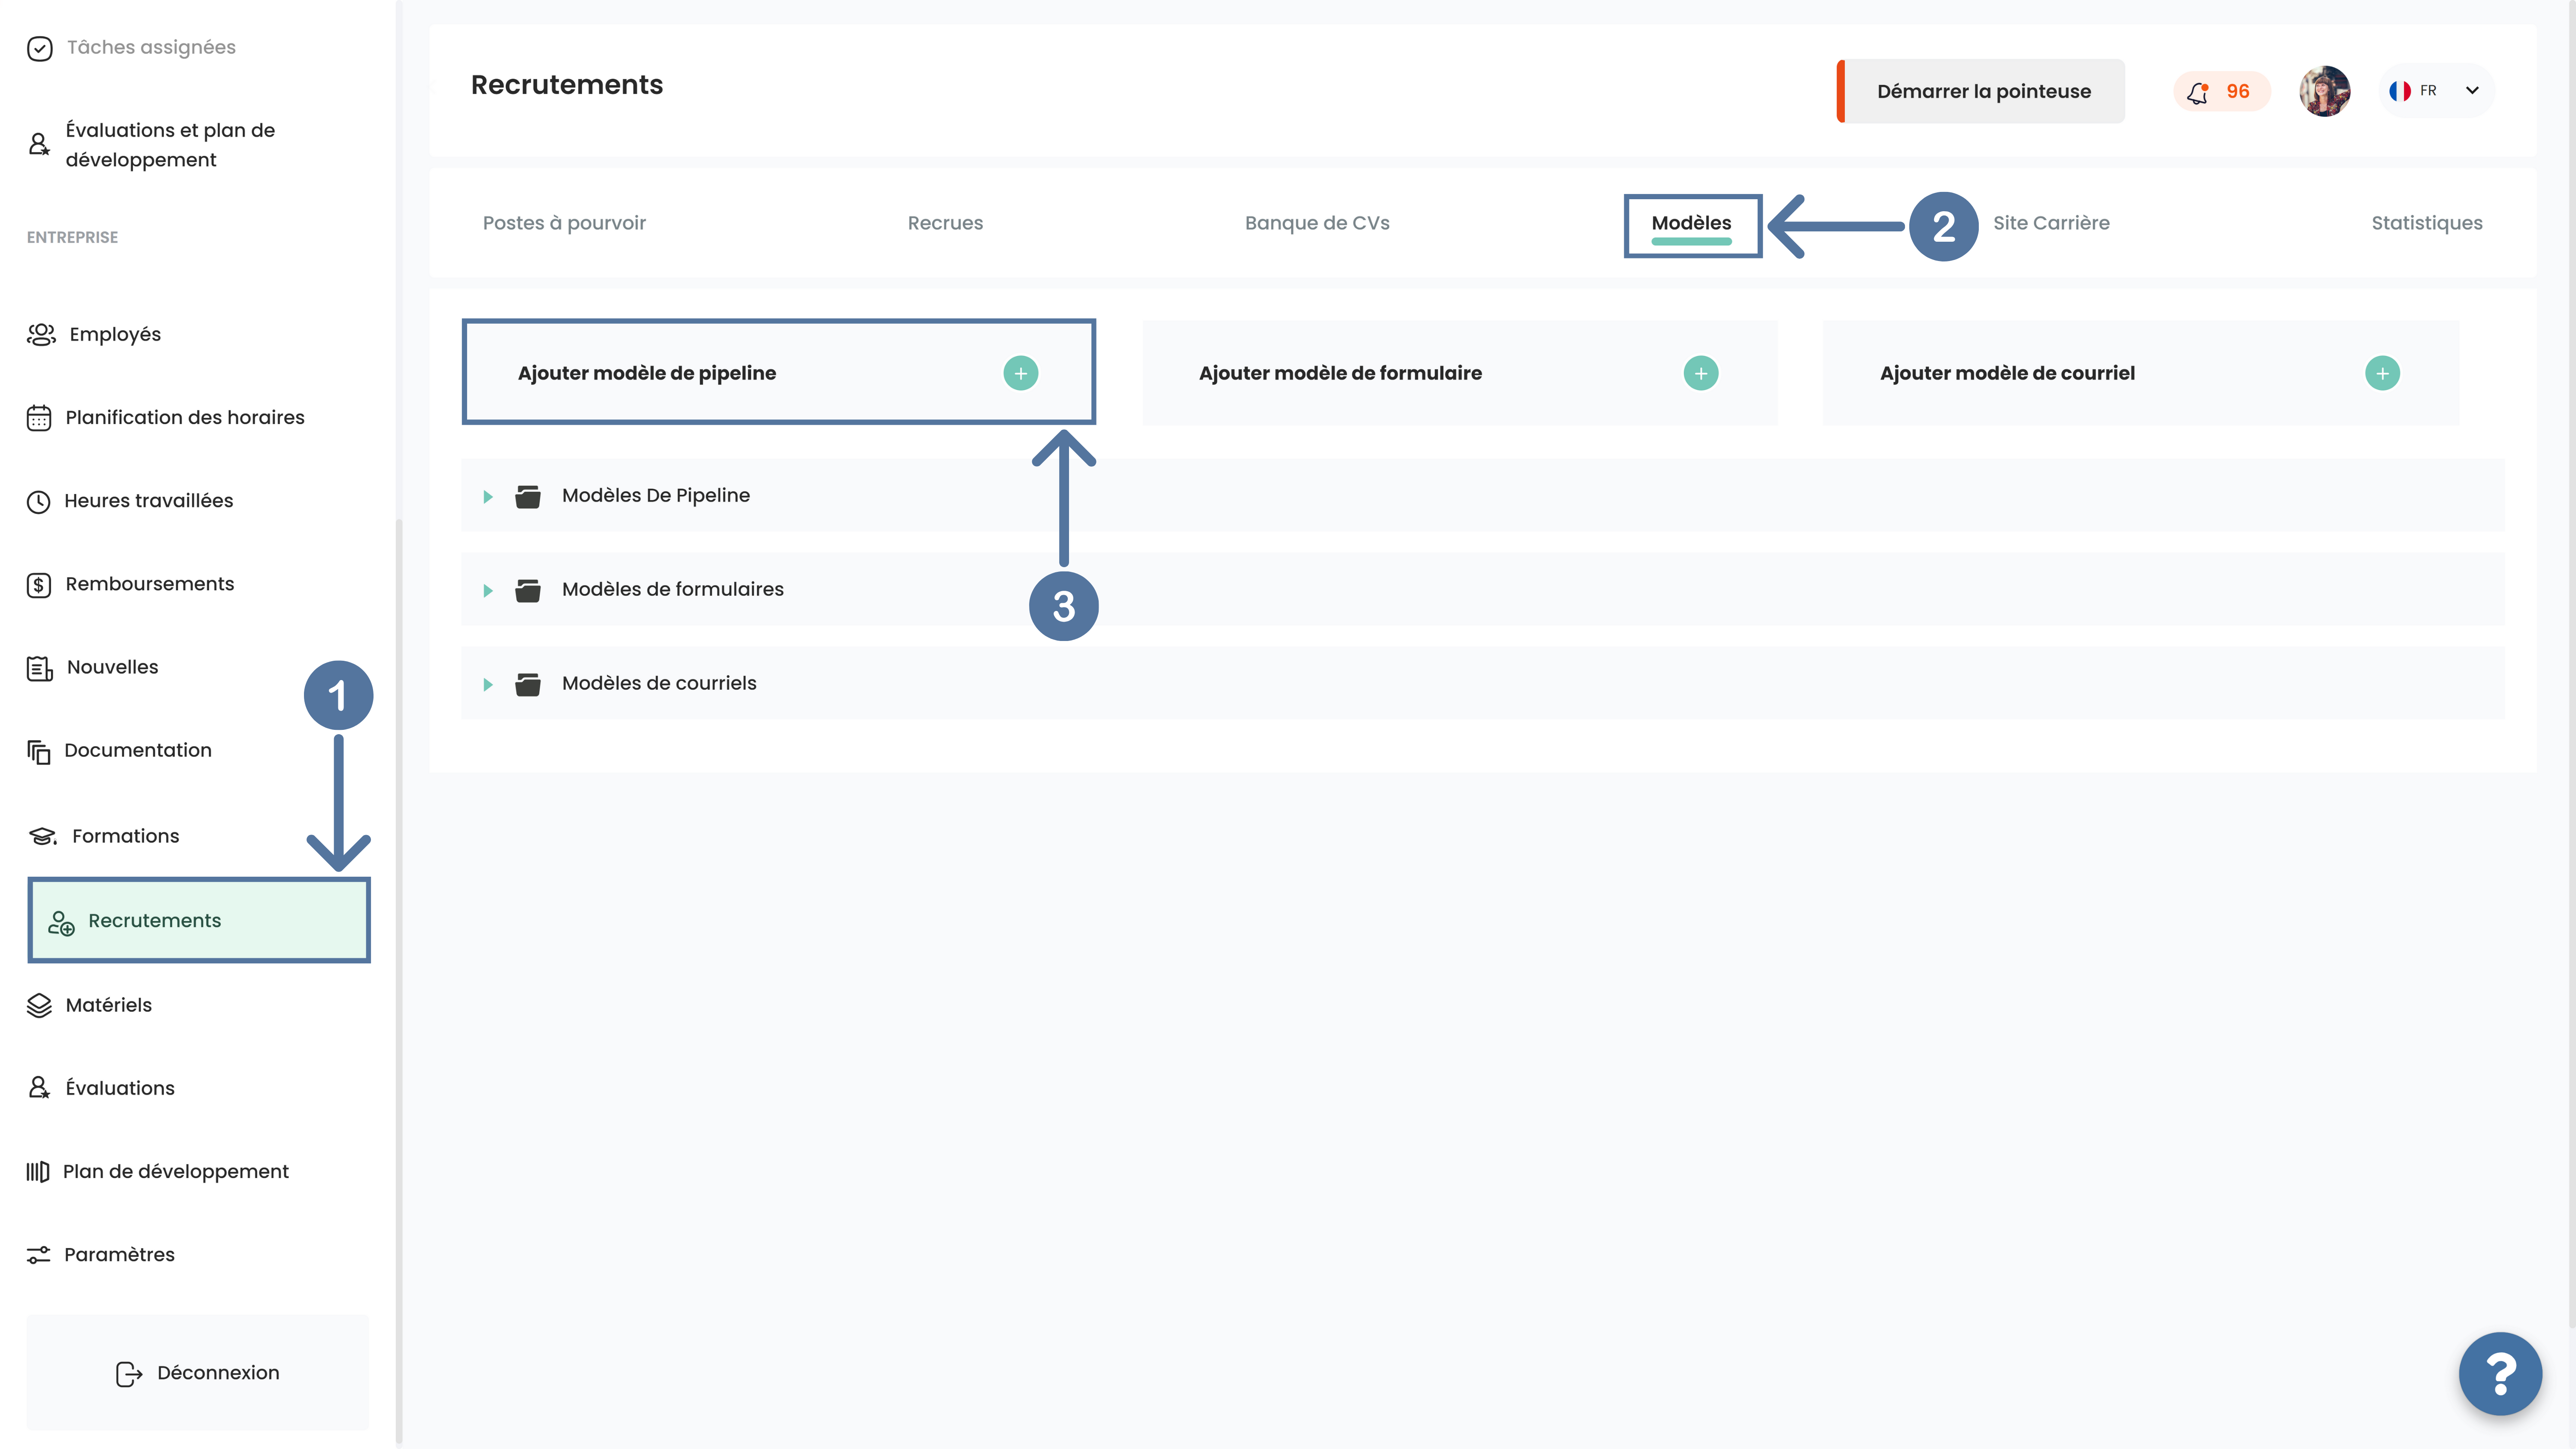Open the Modèles de formulaires row text
Viewport: 2576px width, 1449px height.
[673, 590]
